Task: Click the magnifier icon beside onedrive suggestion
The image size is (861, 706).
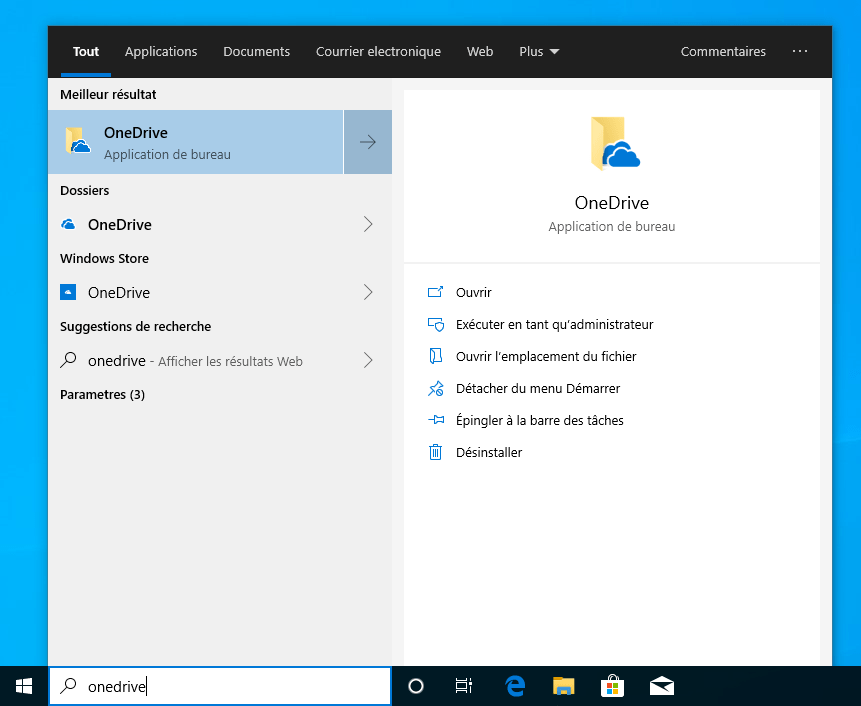Action: coord(68,360)
